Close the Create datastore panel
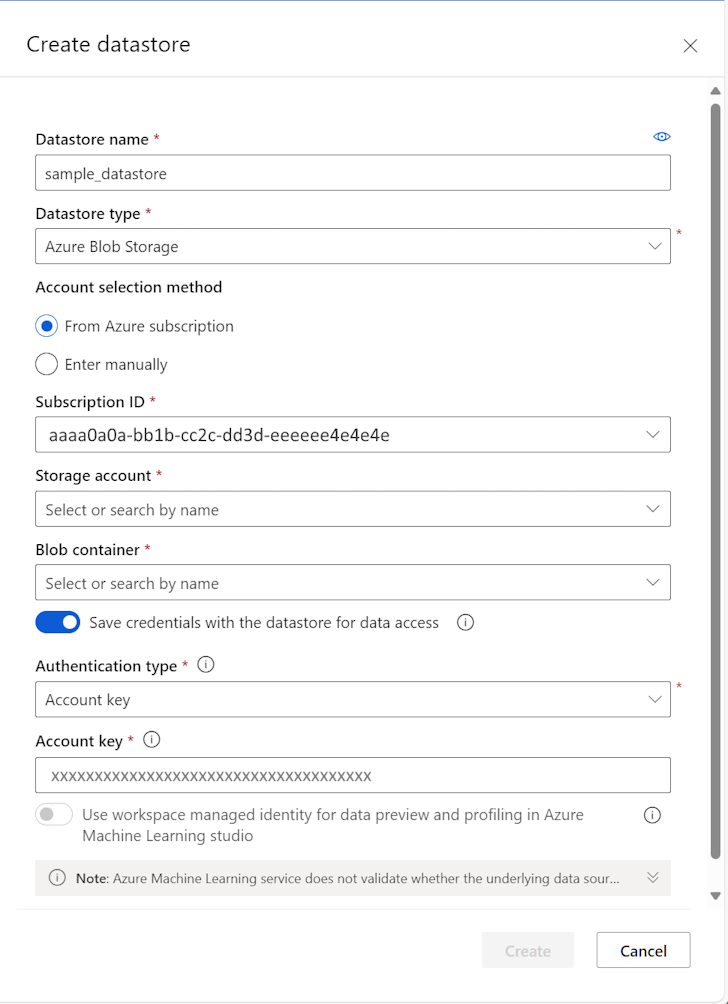 pyautogui.click(x=690, y=46)
